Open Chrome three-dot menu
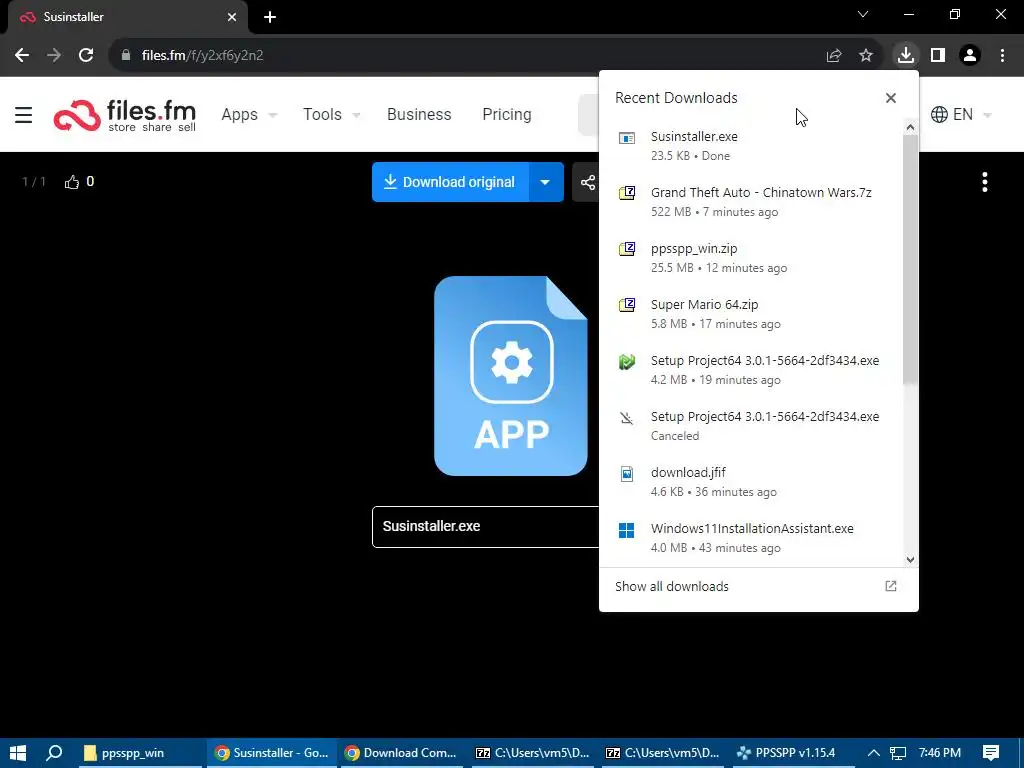This screenshot has width=1024, height=768. click(1002, 56)
